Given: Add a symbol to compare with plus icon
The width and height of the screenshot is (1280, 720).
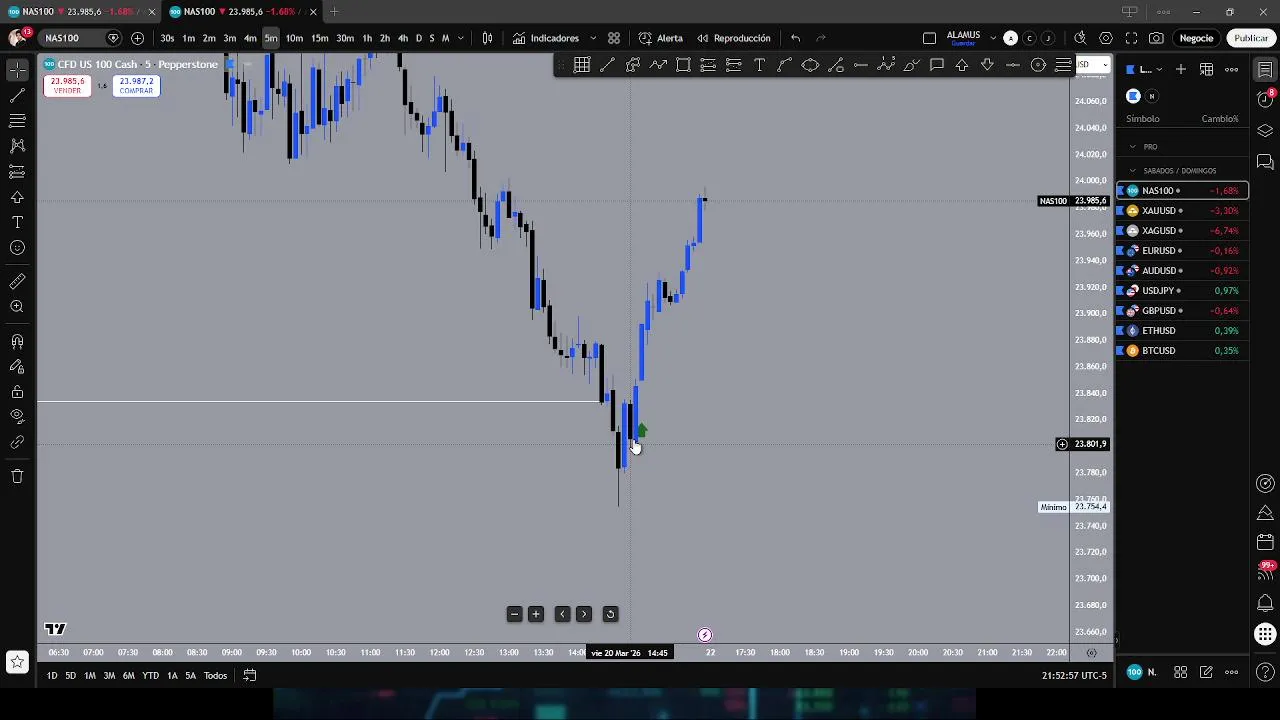Looking at the screenshot, I should (x=137, y=38).
